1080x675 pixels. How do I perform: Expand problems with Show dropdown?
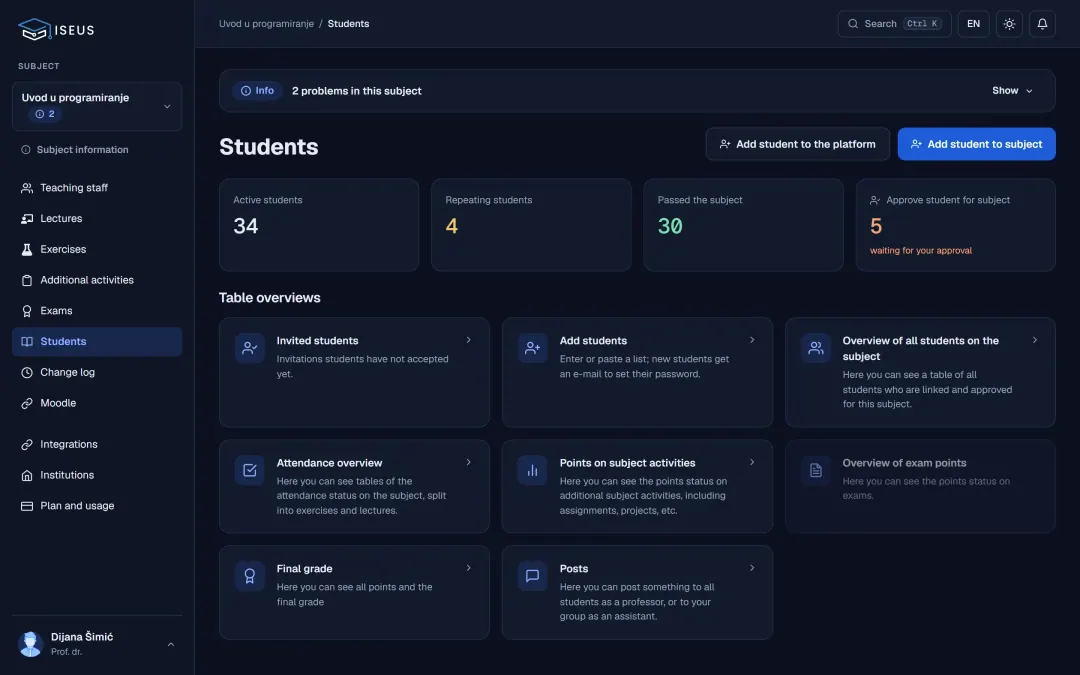coord(1012,90)
